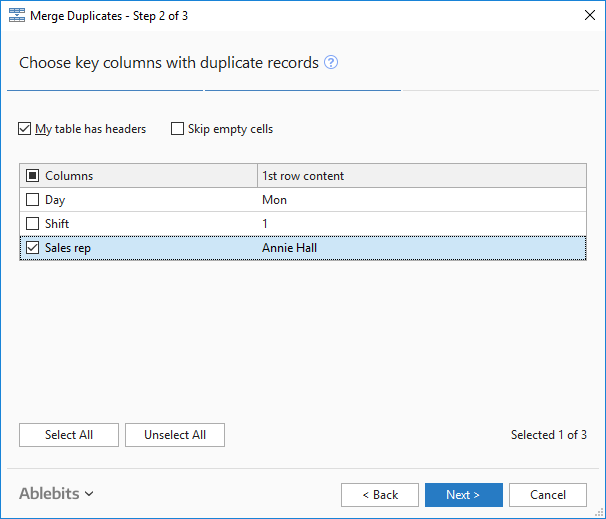
Task: Close the Merge Duplicates dialog
Action: (590, 15)
